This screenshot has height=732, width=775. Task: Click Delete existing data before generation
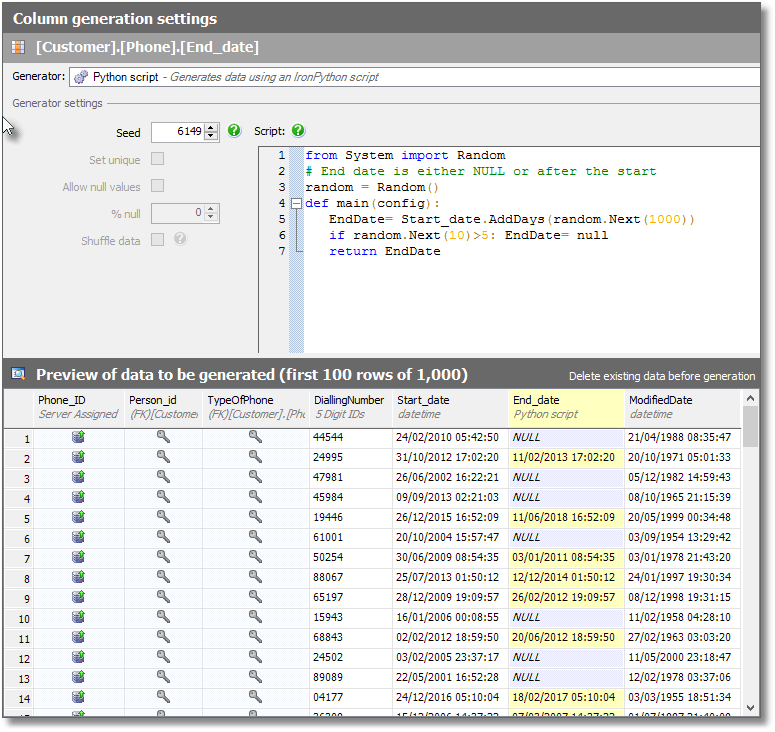[661, 376]
